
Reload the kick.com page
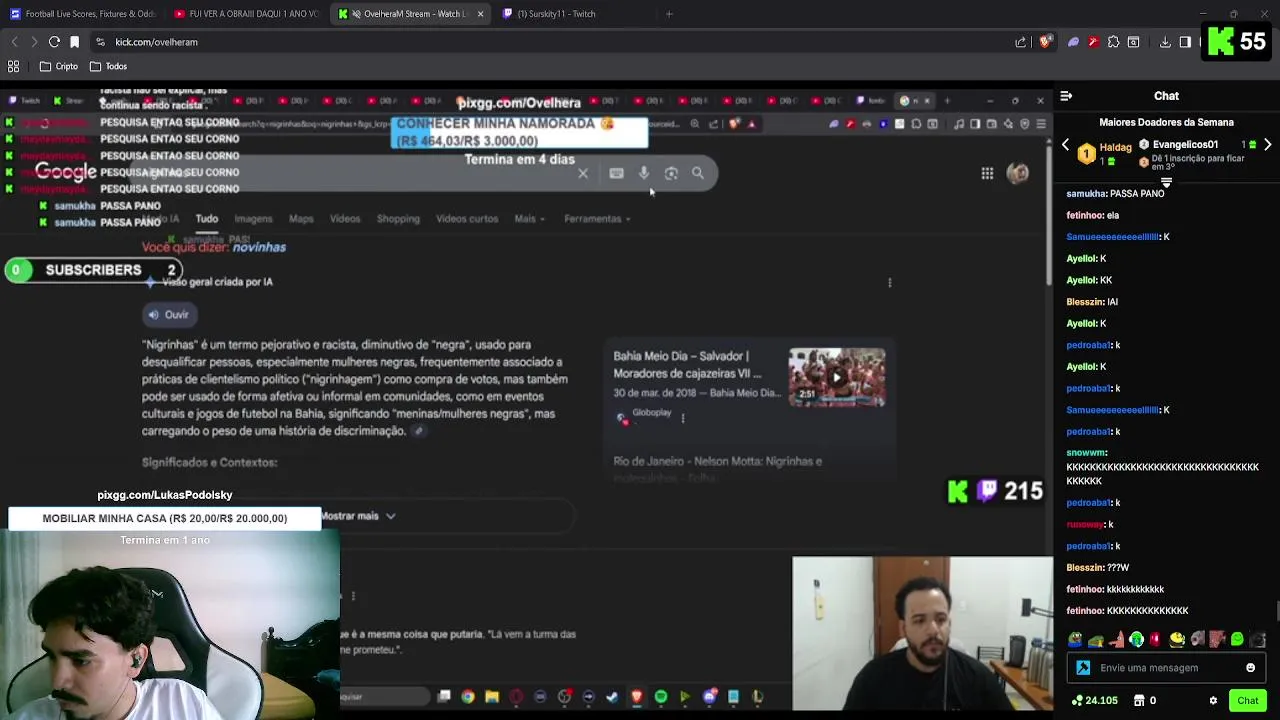point(54,42)
